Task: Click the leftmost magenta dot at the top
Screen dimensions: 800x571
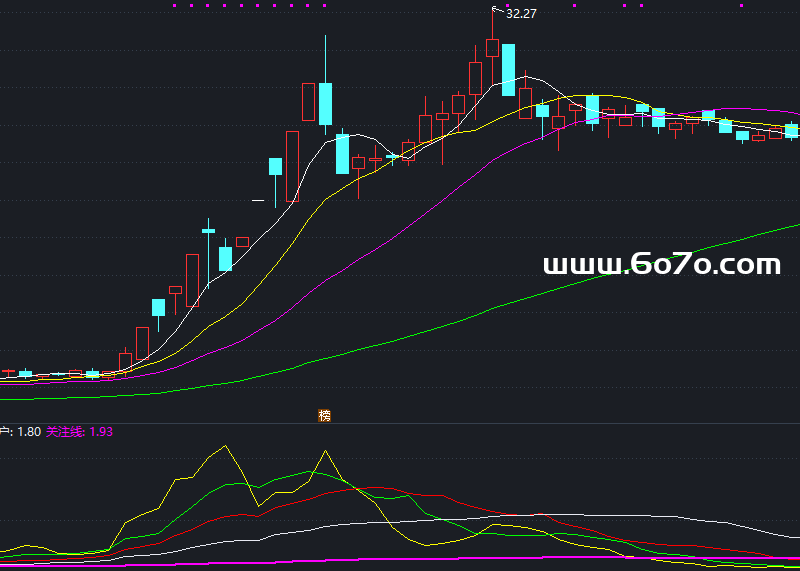Action: pos(175,5)
